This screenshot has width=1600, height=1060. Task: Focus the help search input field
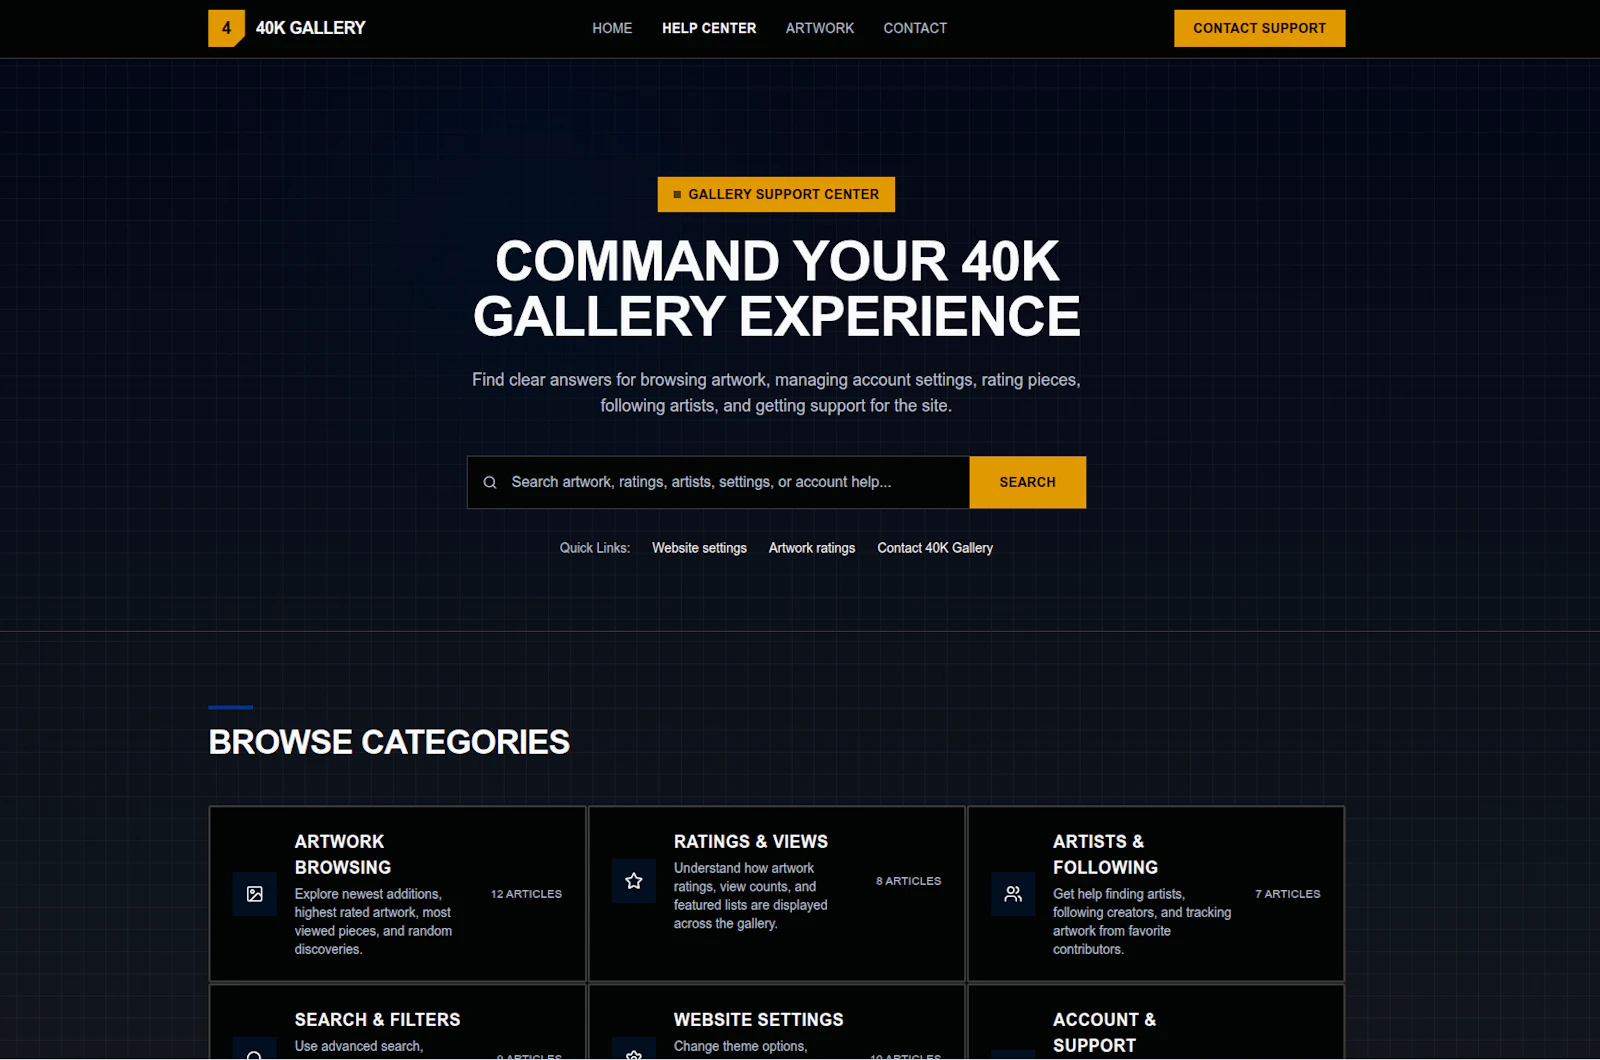click(718, 482)
